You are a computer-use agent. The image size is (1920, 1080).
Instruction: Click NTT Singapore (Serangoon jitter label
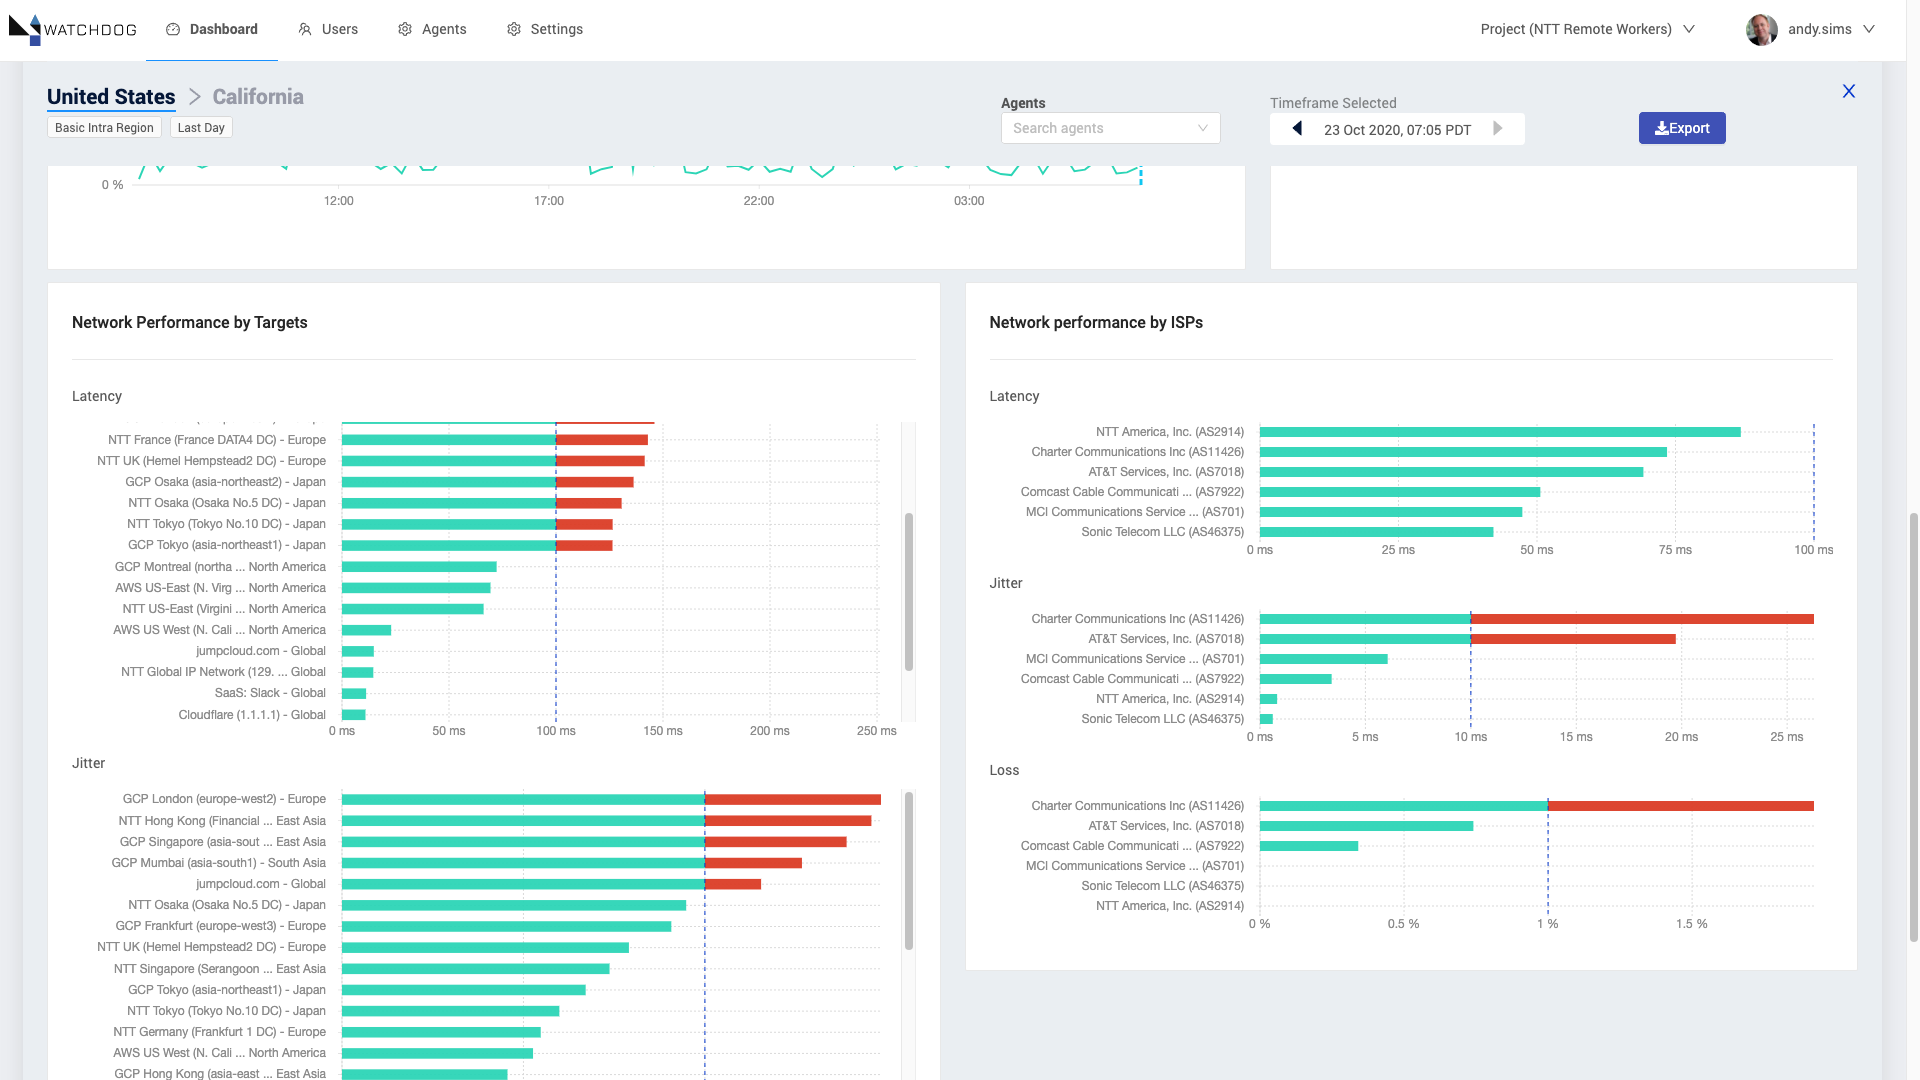click(x=219, y=969)
